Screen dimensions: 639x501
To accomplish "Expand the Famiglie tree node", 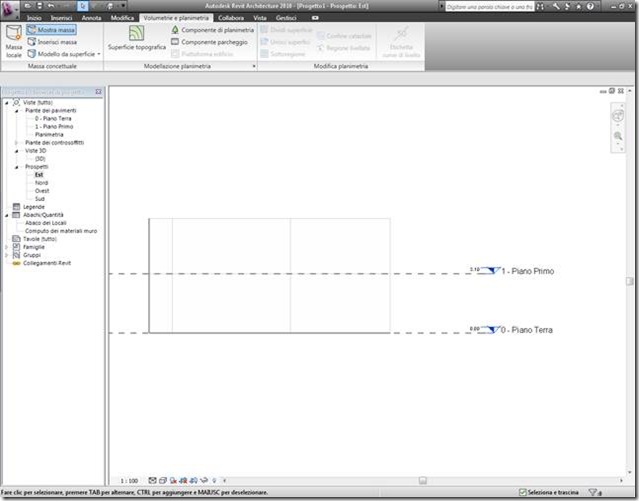I will pyautogui.click(x=7, y=247).
